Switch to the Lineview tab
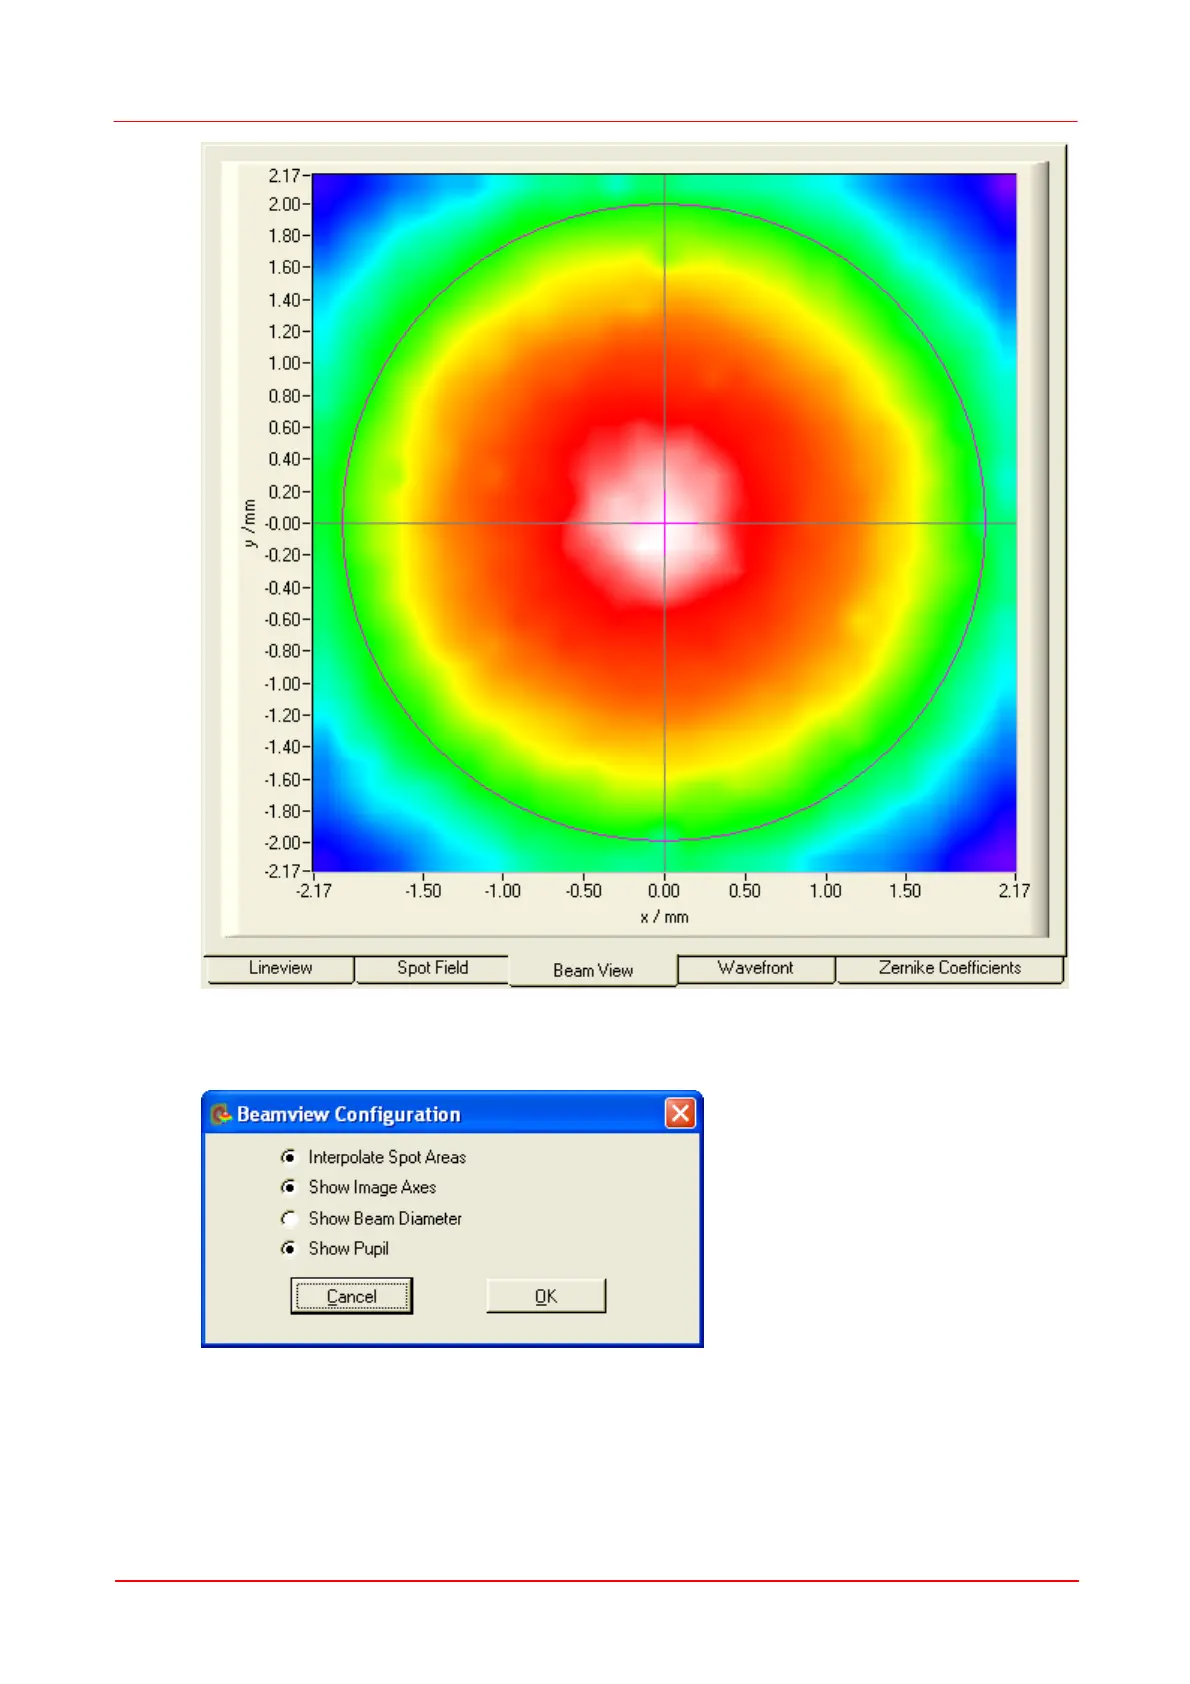Viewport: 1190px width, 1684px height. point(280,968)
